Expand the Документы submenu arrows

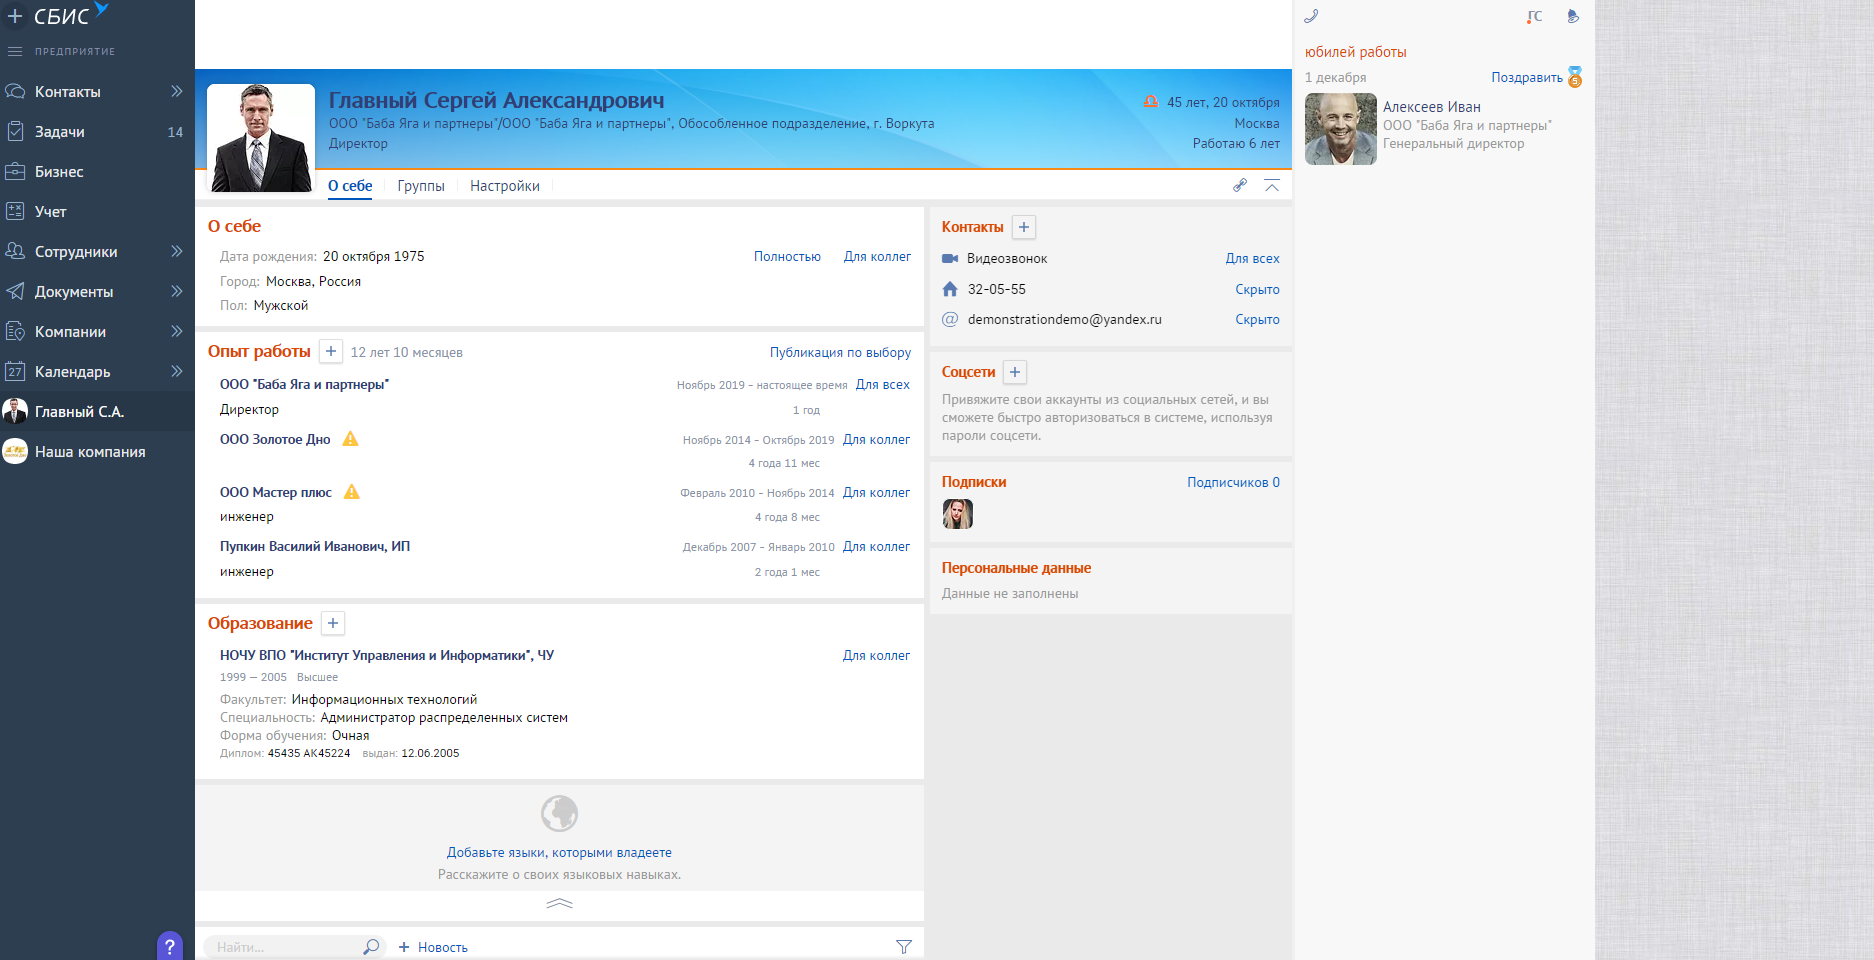coord(177,291)
